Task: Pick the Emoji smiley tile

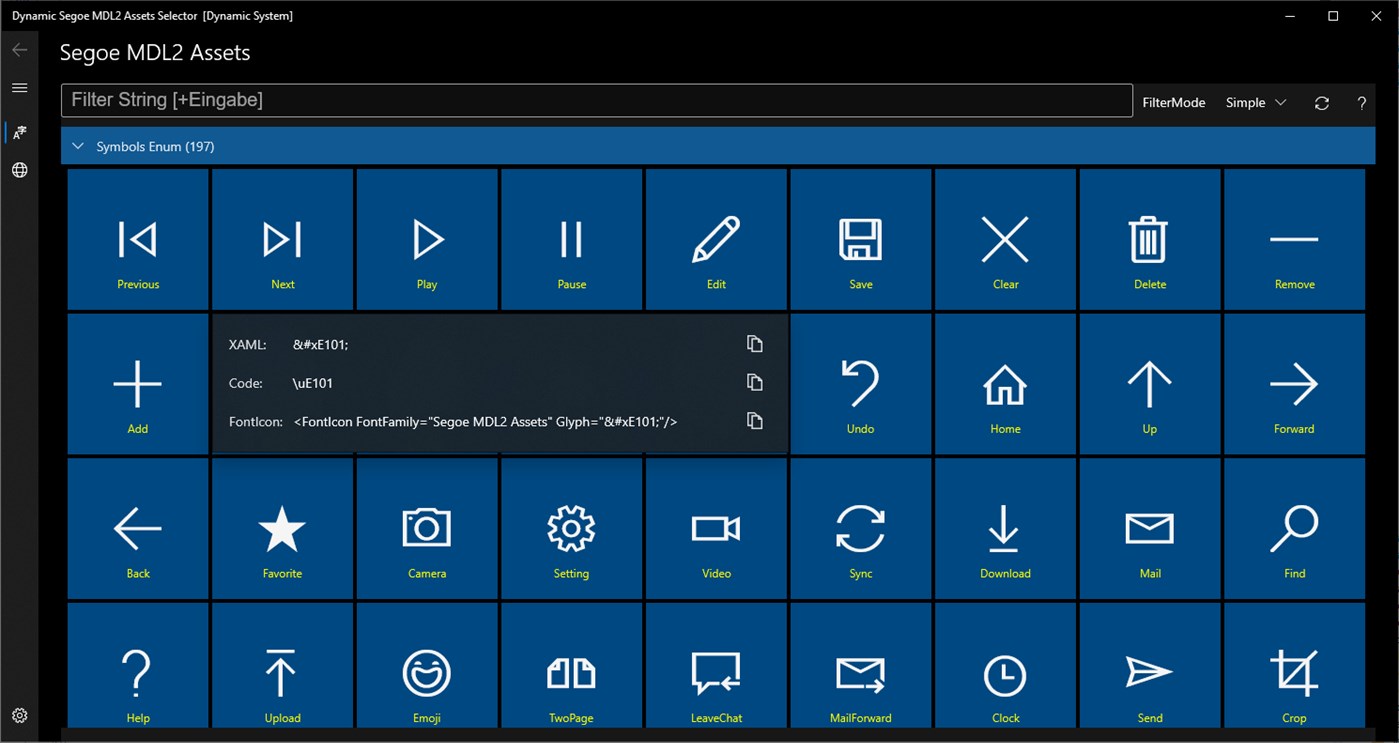Action: pos(427,665)
